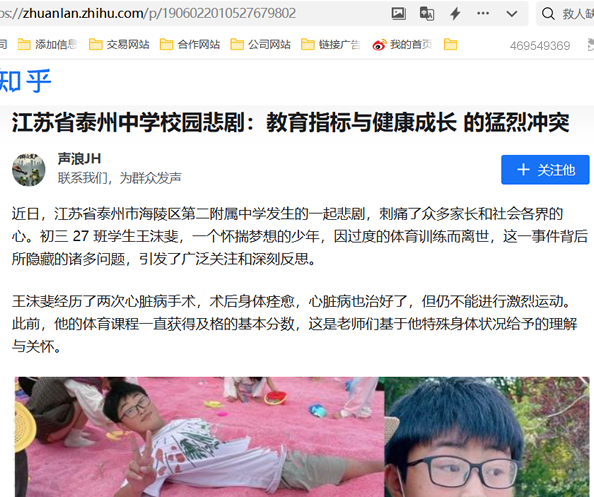Open the three-dots more options menu

483,14
